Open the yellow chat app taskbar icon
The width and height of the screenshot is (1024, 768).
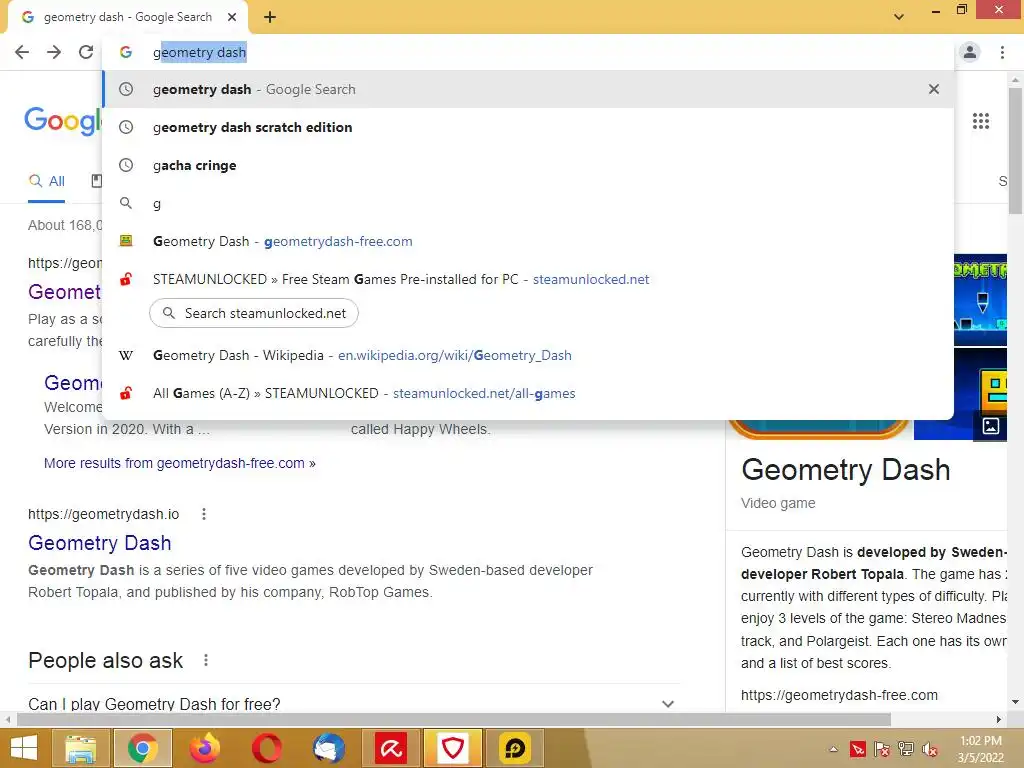pyautogui.click(x=515, y=748)
